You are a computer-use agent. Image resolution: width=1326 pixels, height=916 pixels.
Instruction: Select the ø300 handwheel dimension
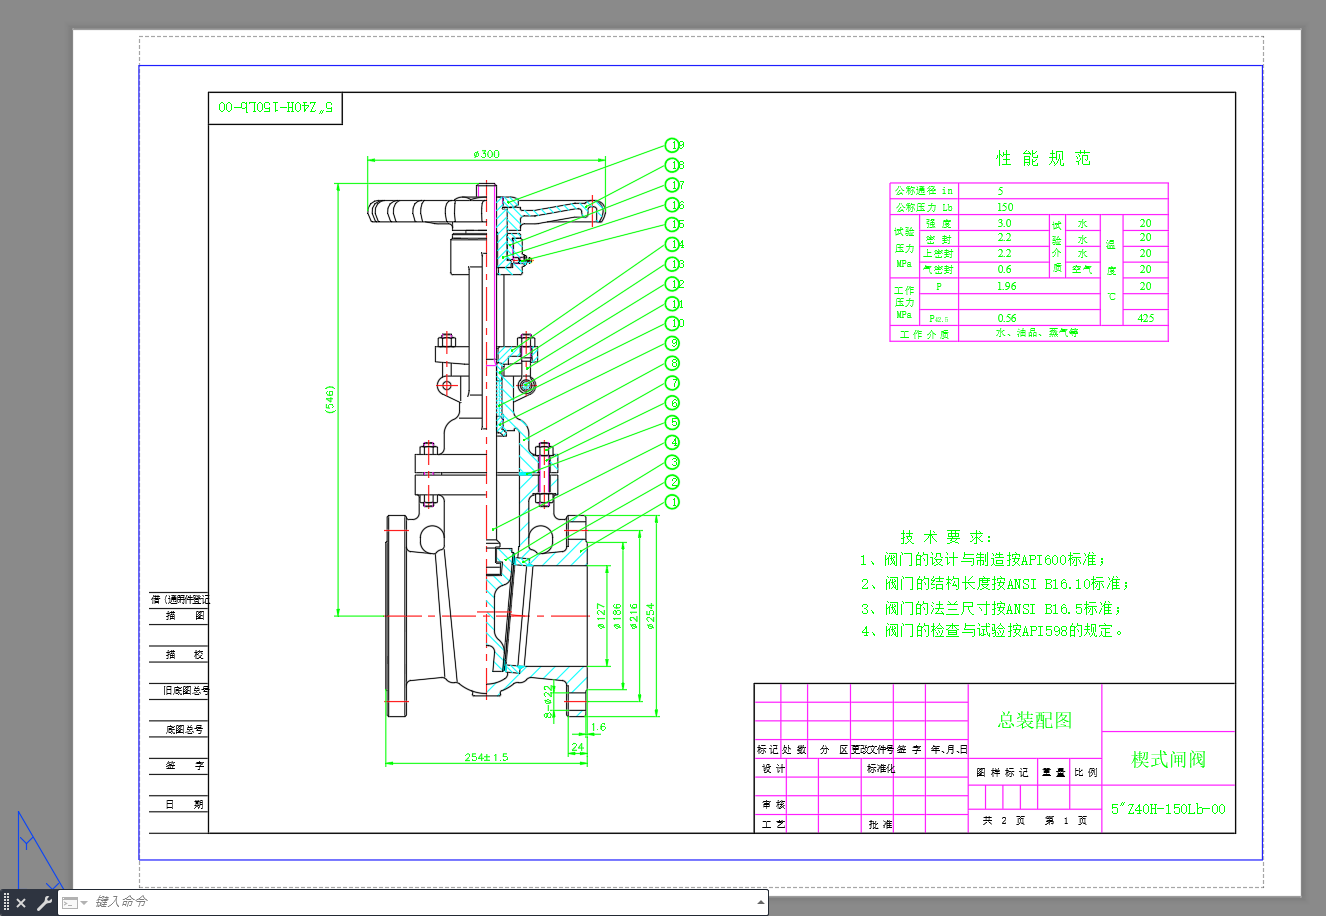coord(487,154)
